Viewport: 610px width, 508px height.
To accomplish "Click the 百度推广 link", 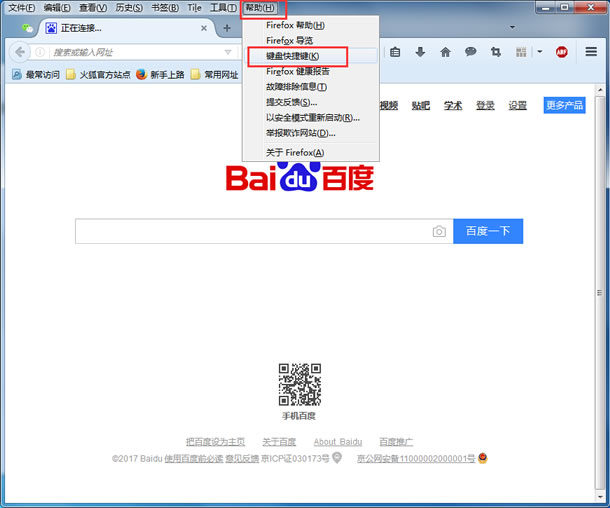I will click(x=396, y=442).
